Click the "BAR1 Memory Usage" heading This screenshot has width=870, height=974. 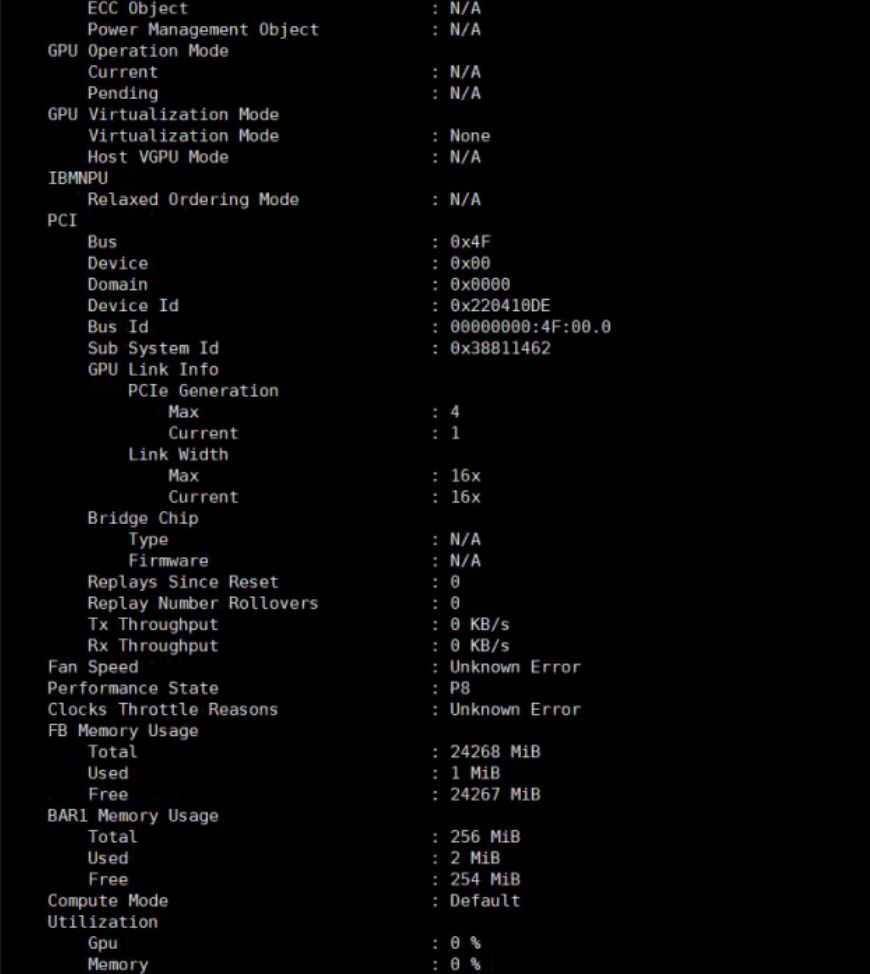click(133, 816)
